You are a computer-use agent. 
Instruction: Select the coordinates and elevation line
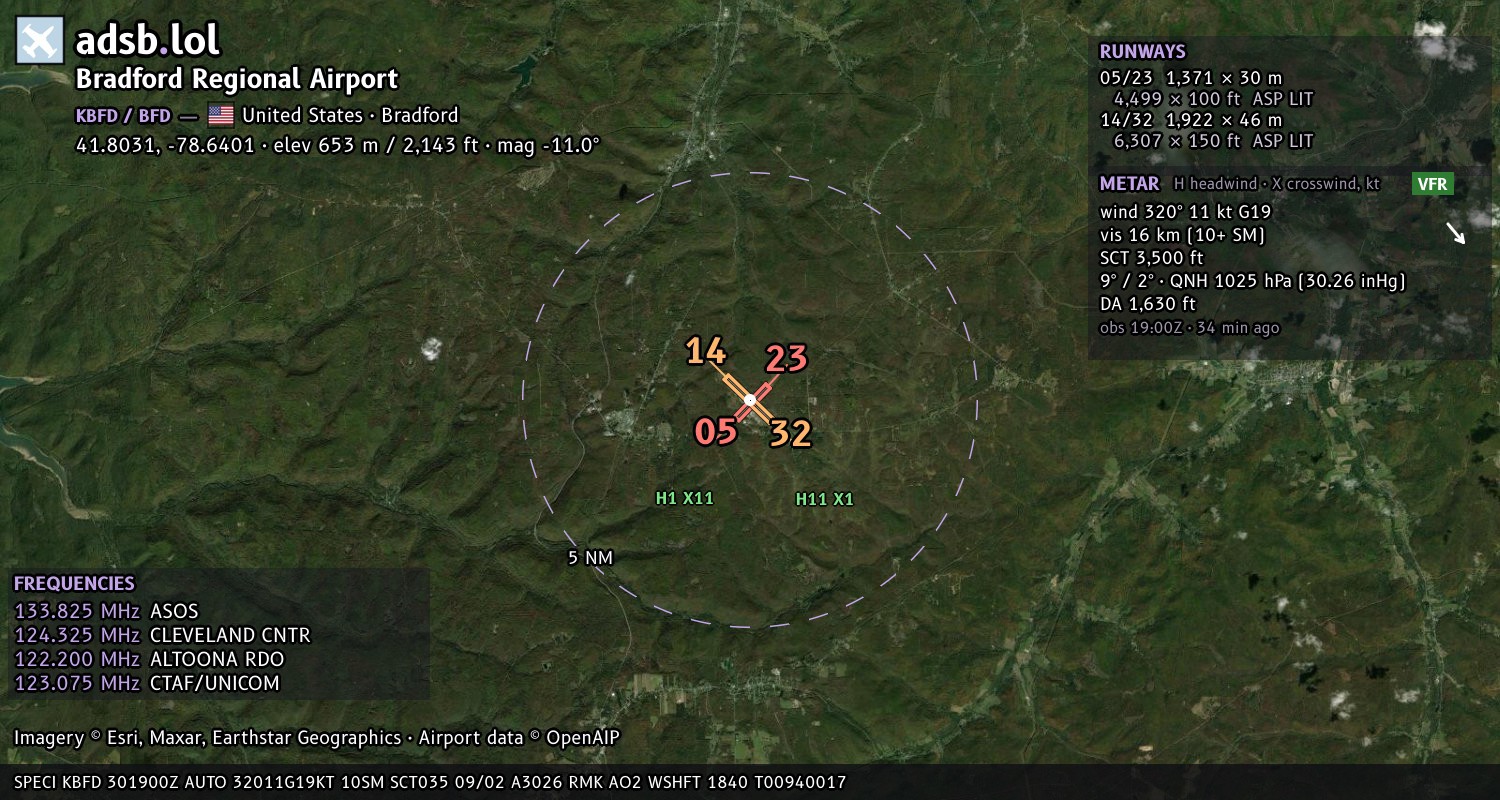coord(338,145)
